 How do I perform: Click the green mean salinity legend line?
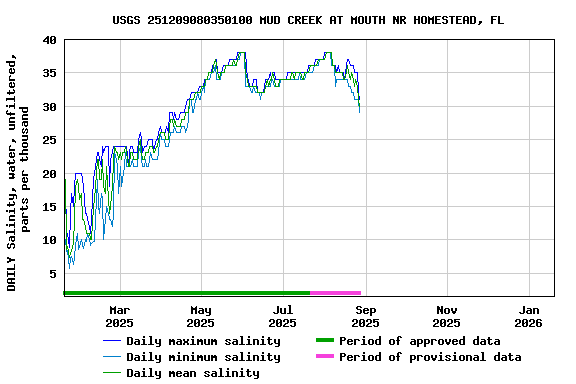[112, 373]
